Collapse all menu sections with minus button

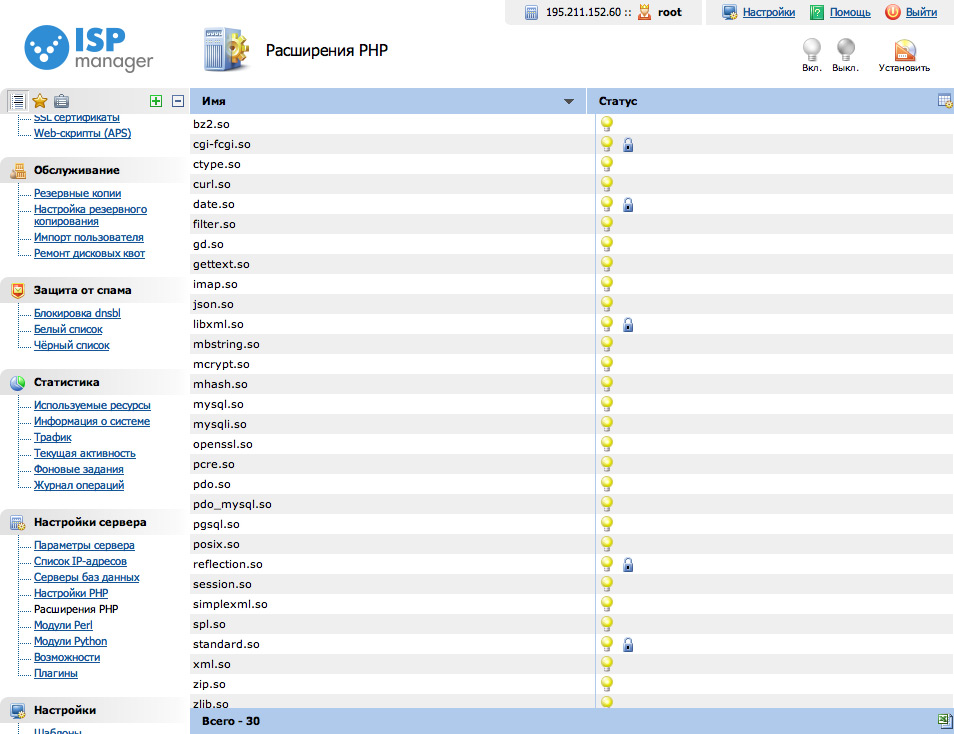[178, 101]
